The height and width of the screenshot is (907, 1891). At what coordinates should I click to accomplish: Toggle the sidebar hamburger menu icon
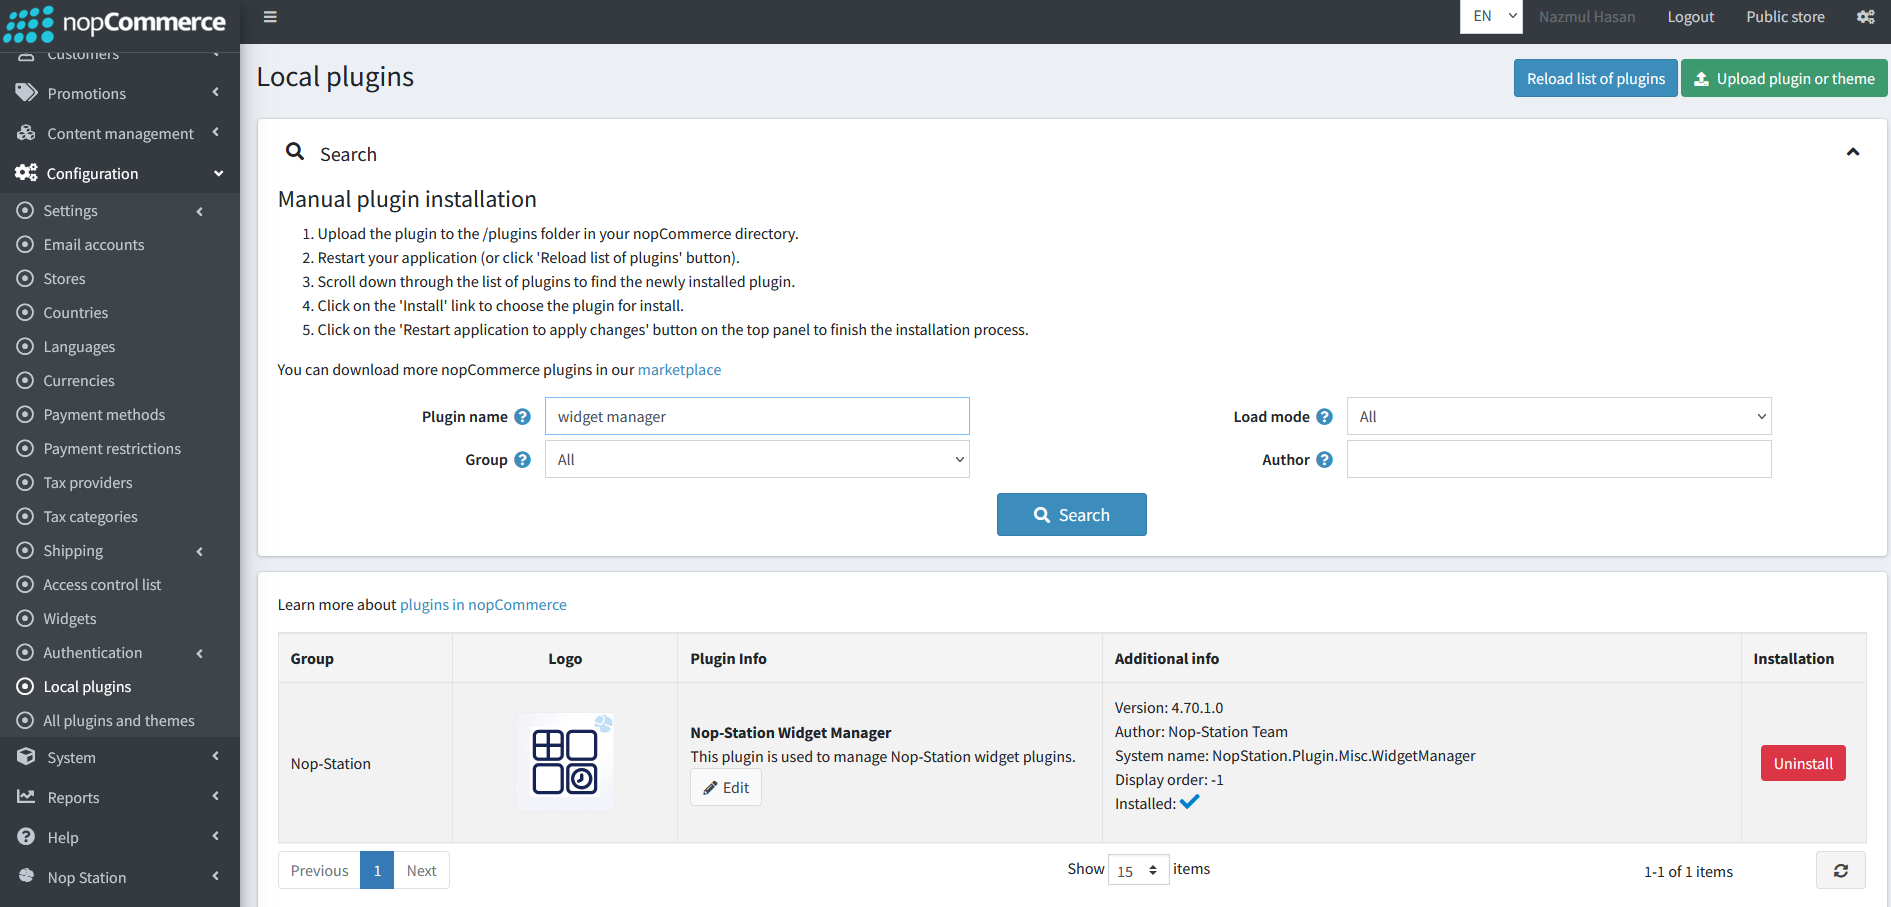point(270,17)
